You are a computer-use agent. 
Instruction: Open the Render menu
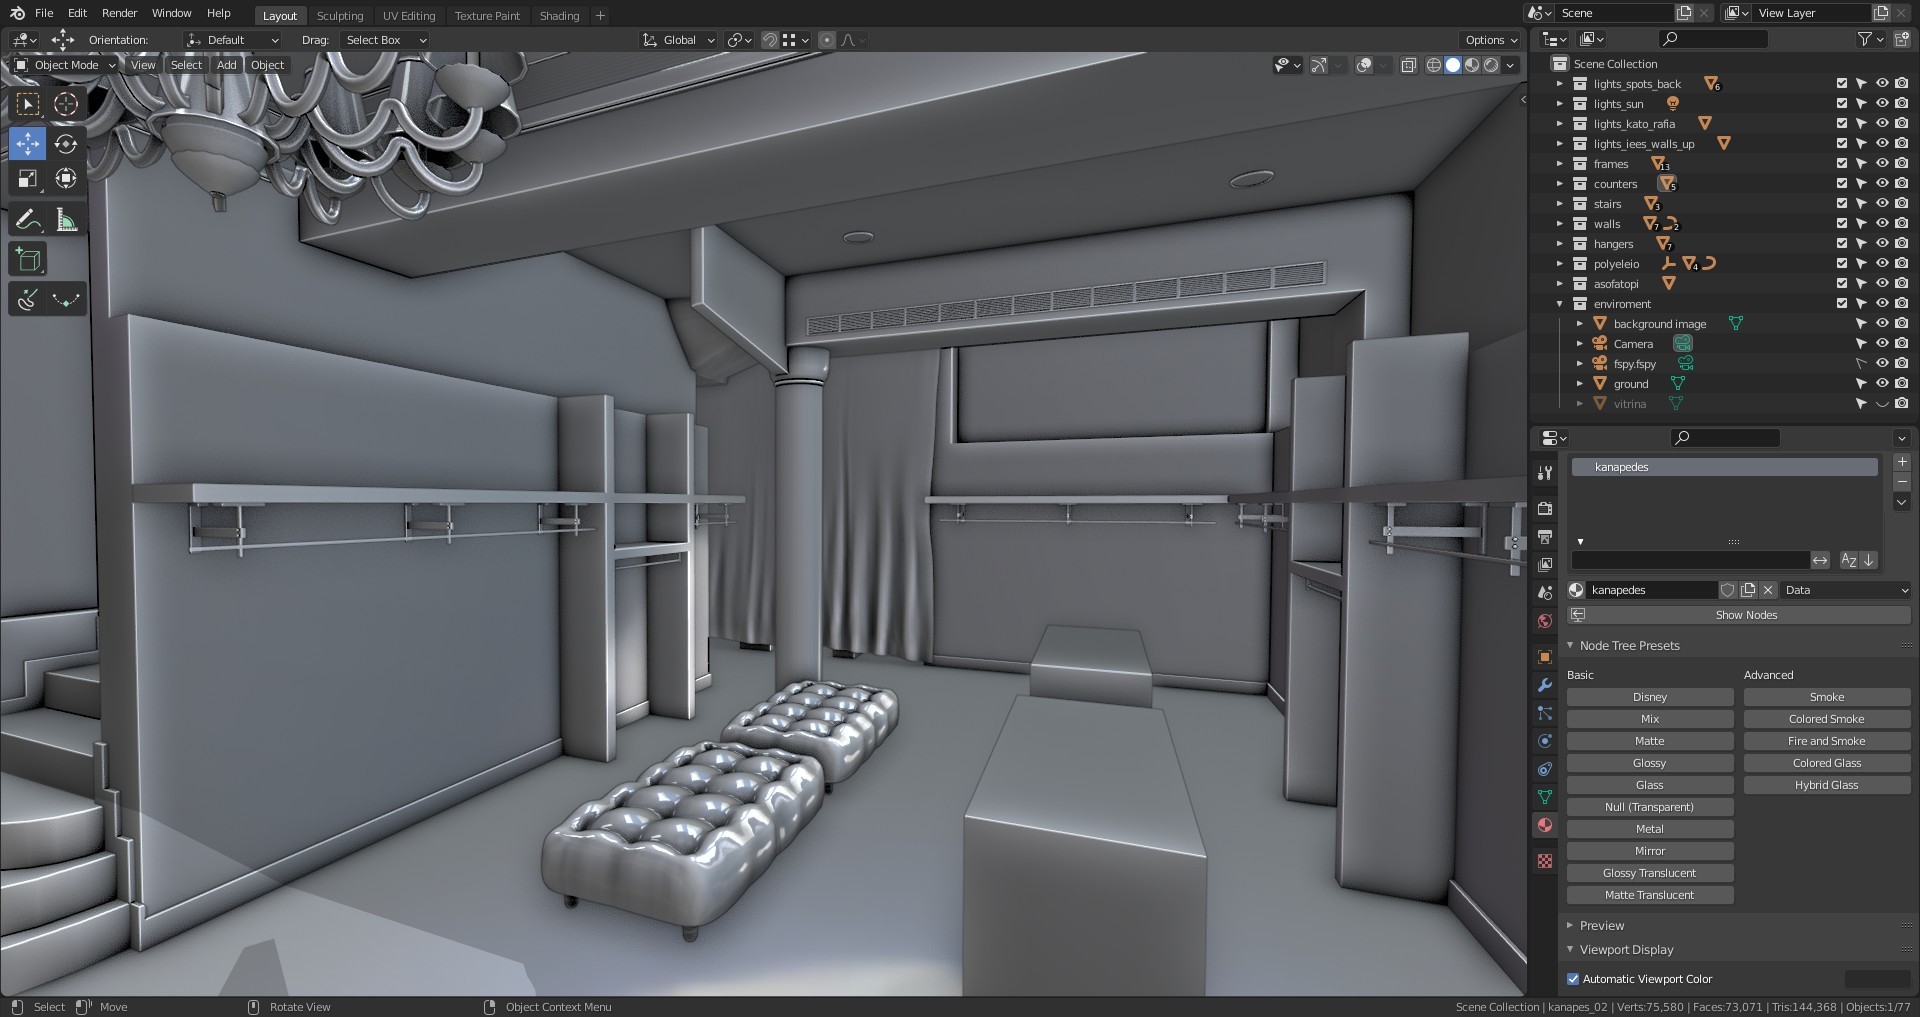click(x=119, y=13)
